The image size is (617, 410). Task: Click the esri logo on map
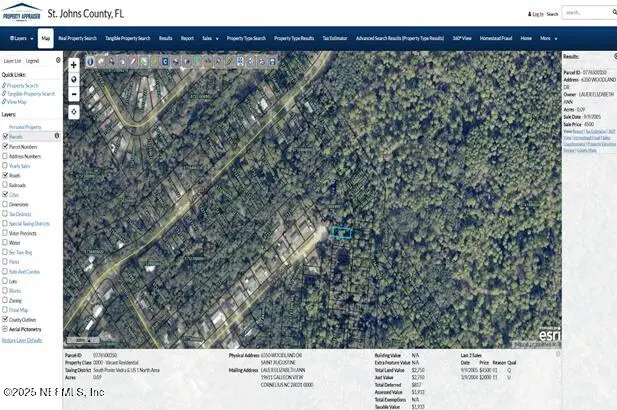coord(549,335)
